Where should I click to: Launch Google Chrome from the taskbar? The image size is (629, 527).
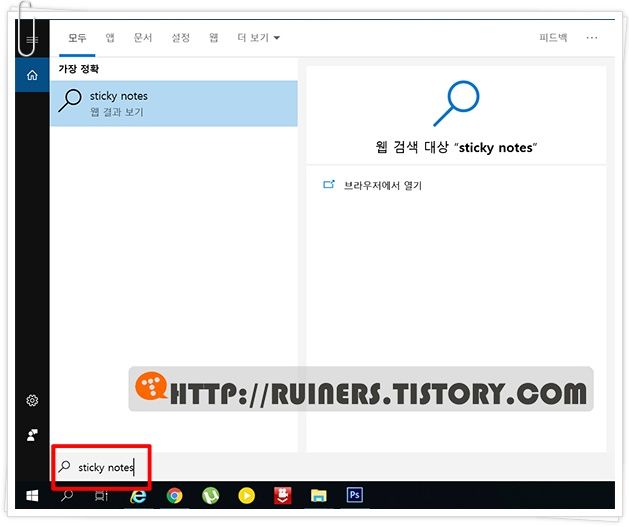[x=174, y=496]
